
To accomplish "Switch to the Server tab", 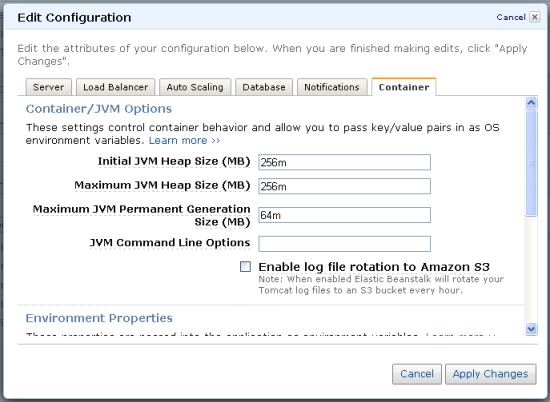I will coord(48,87).
